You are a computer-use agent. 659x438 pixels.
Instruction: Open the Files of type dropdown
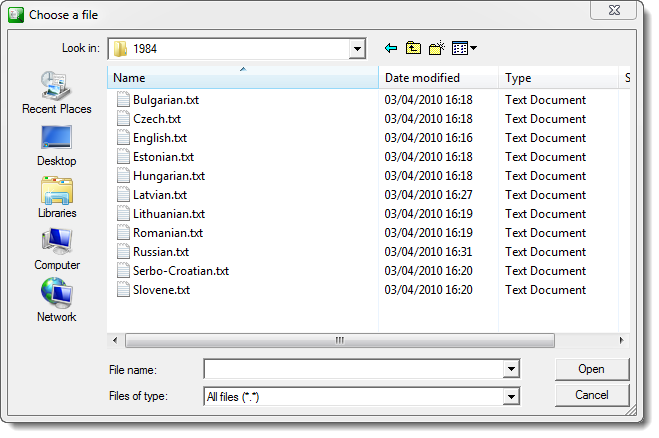[511, 397]
